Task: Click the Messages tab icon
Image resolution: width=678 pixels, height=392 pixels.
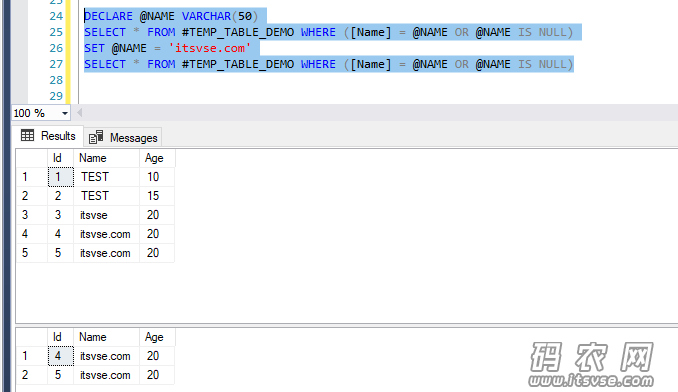Action: (96, 137)
